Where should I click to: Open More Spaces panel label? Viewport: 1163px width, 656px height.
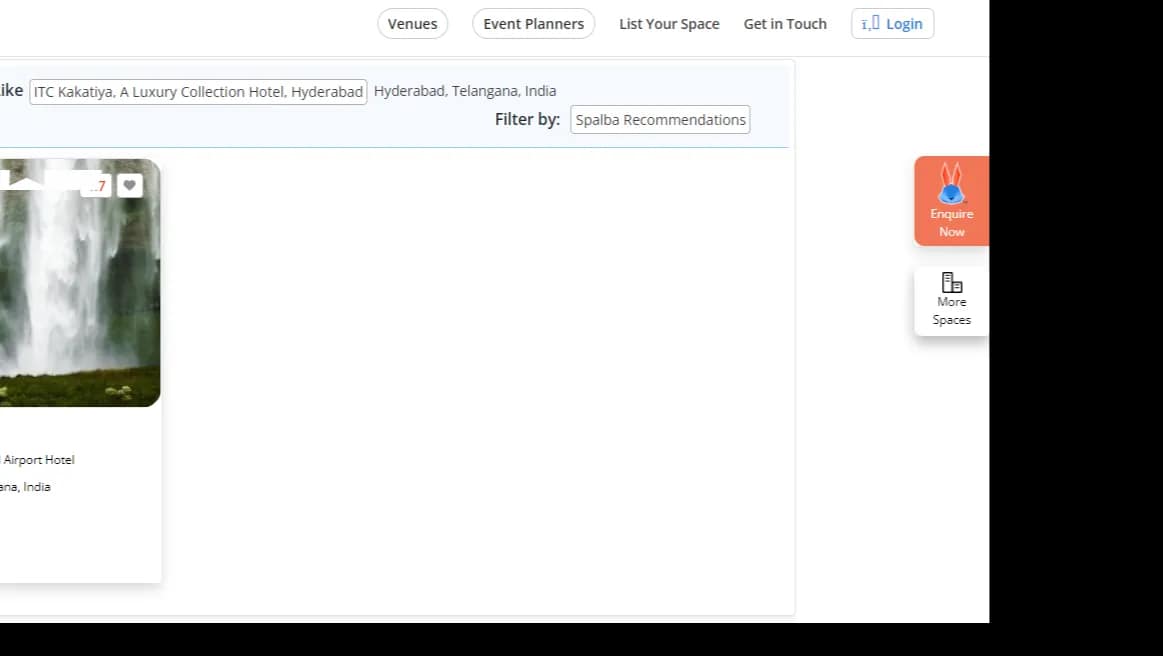[952, 311]
